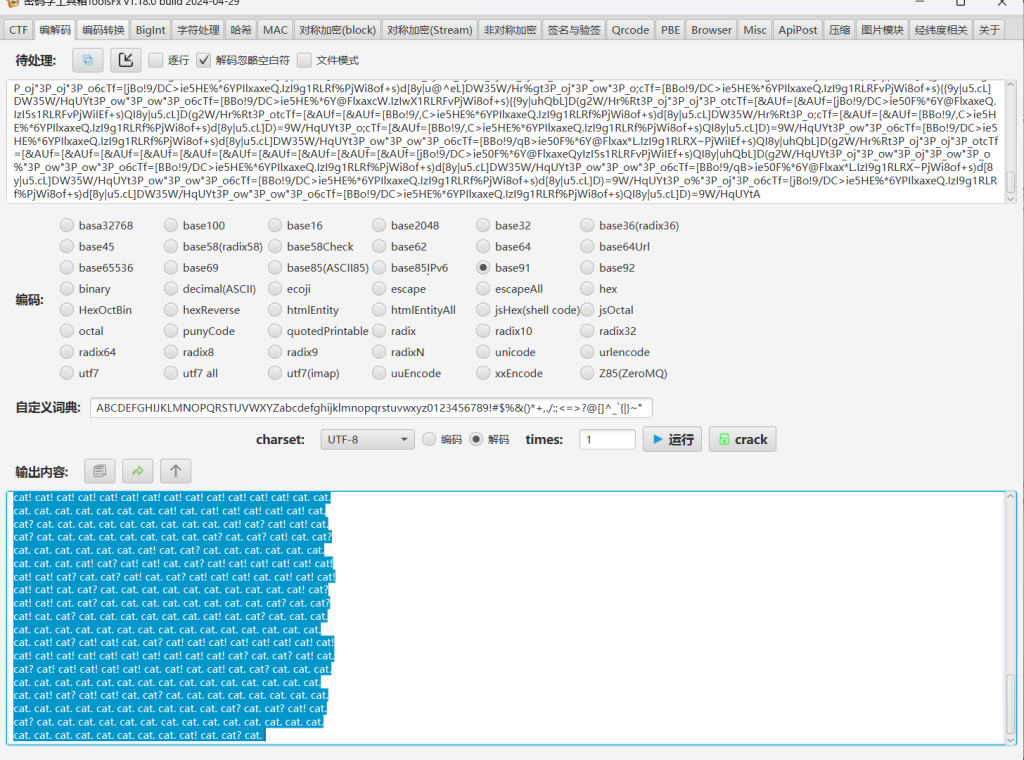This screenshot has height=760, width=1024.
Task: Click the copy output icon beside 输出内容
Action: pyautogui.click(x=98, y=471)
